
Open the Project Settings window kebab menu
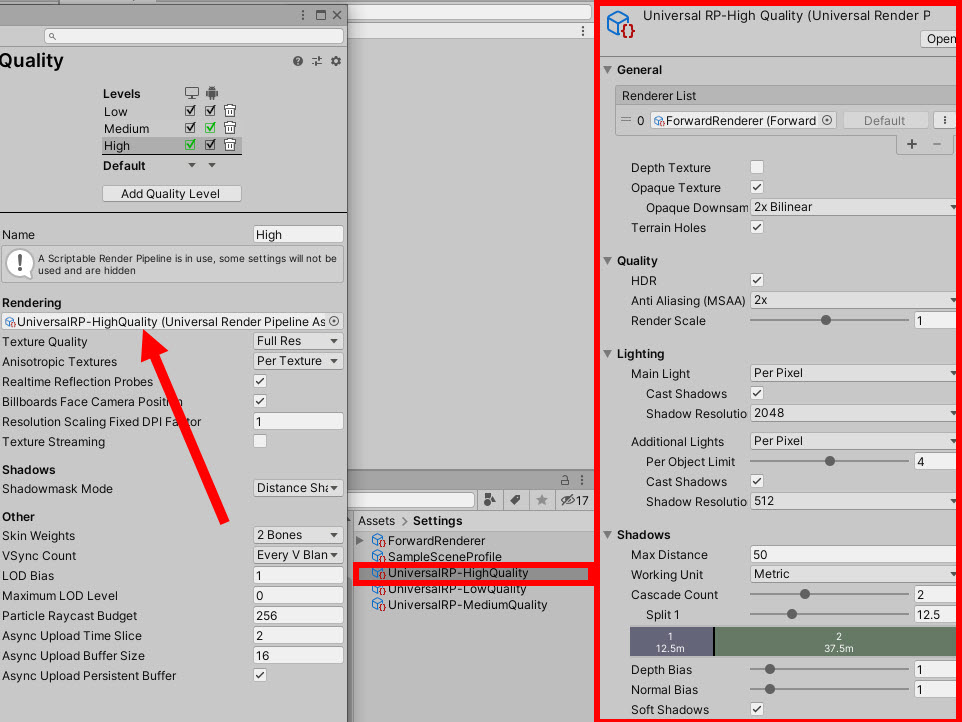tap(303, 15)
